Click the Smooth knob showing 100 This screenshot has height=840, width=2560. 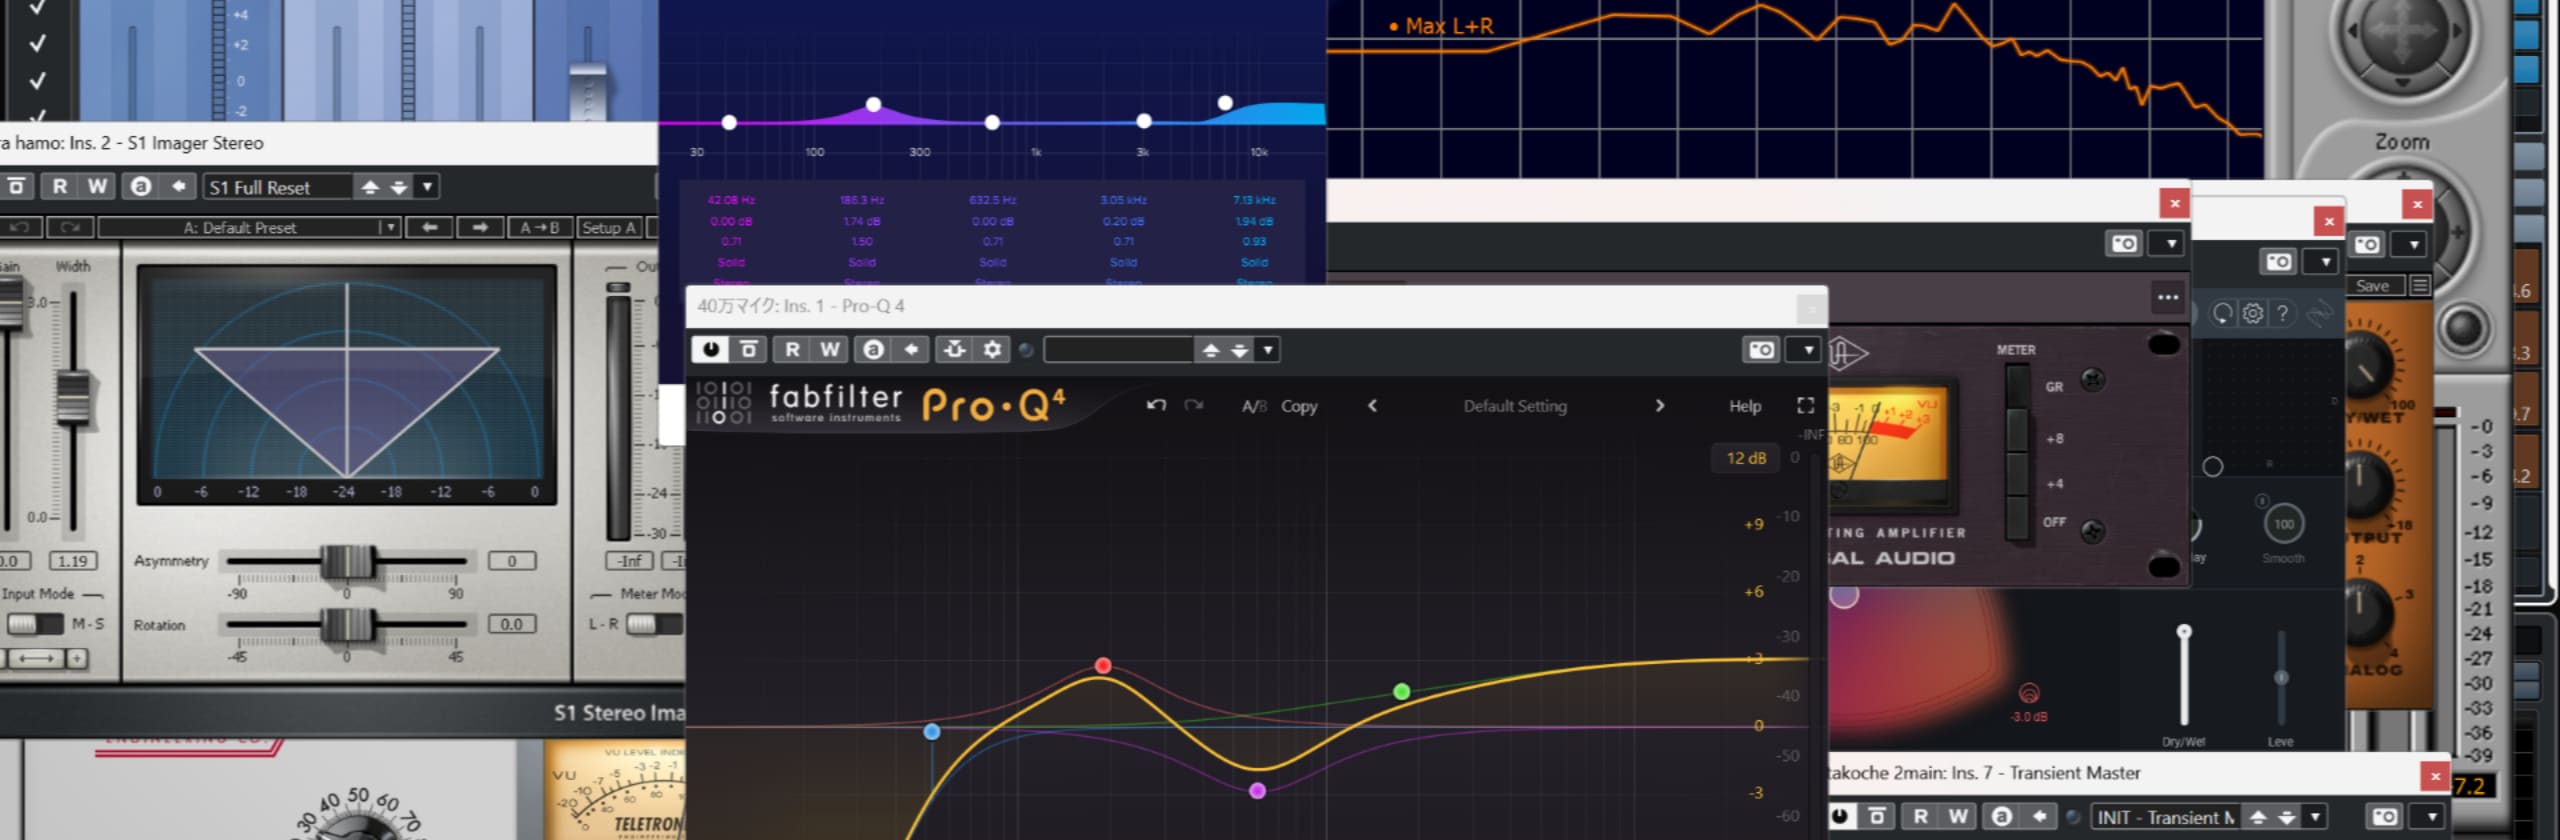(2283, 524)
